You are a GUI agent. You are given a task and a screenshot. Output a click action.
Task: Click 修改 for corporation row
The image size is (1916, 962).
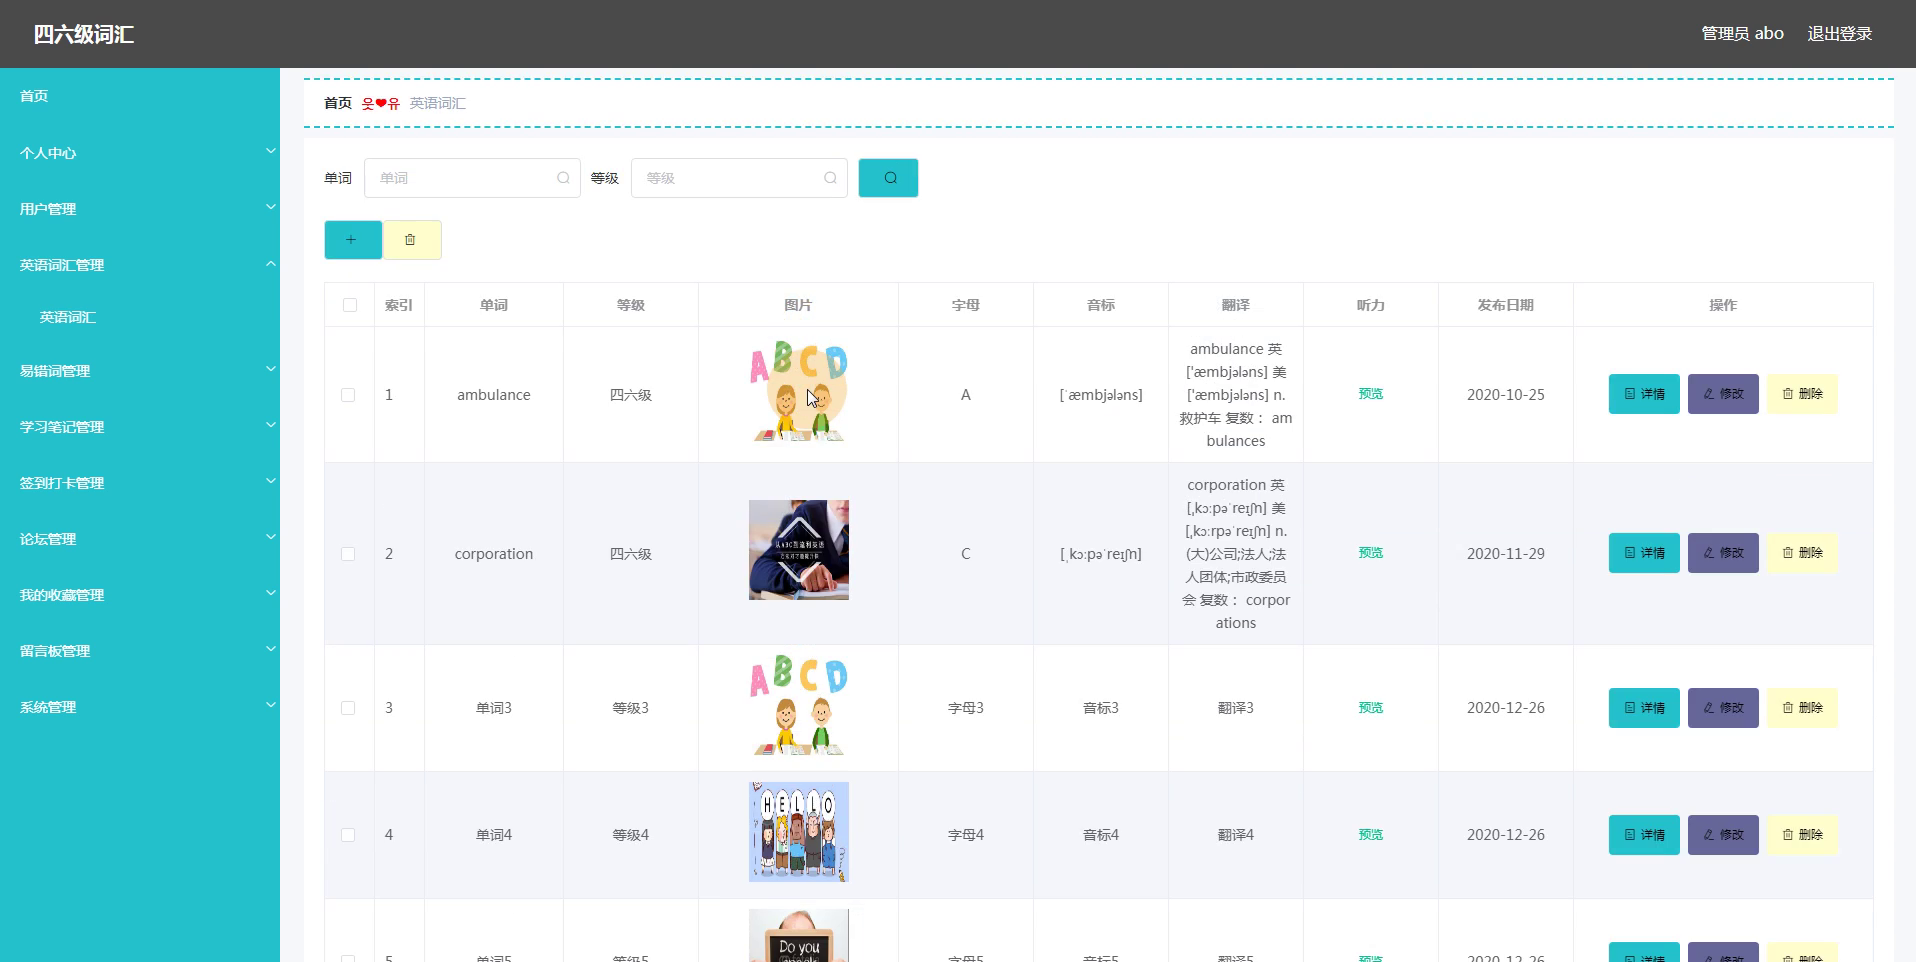click(1723, 553)
